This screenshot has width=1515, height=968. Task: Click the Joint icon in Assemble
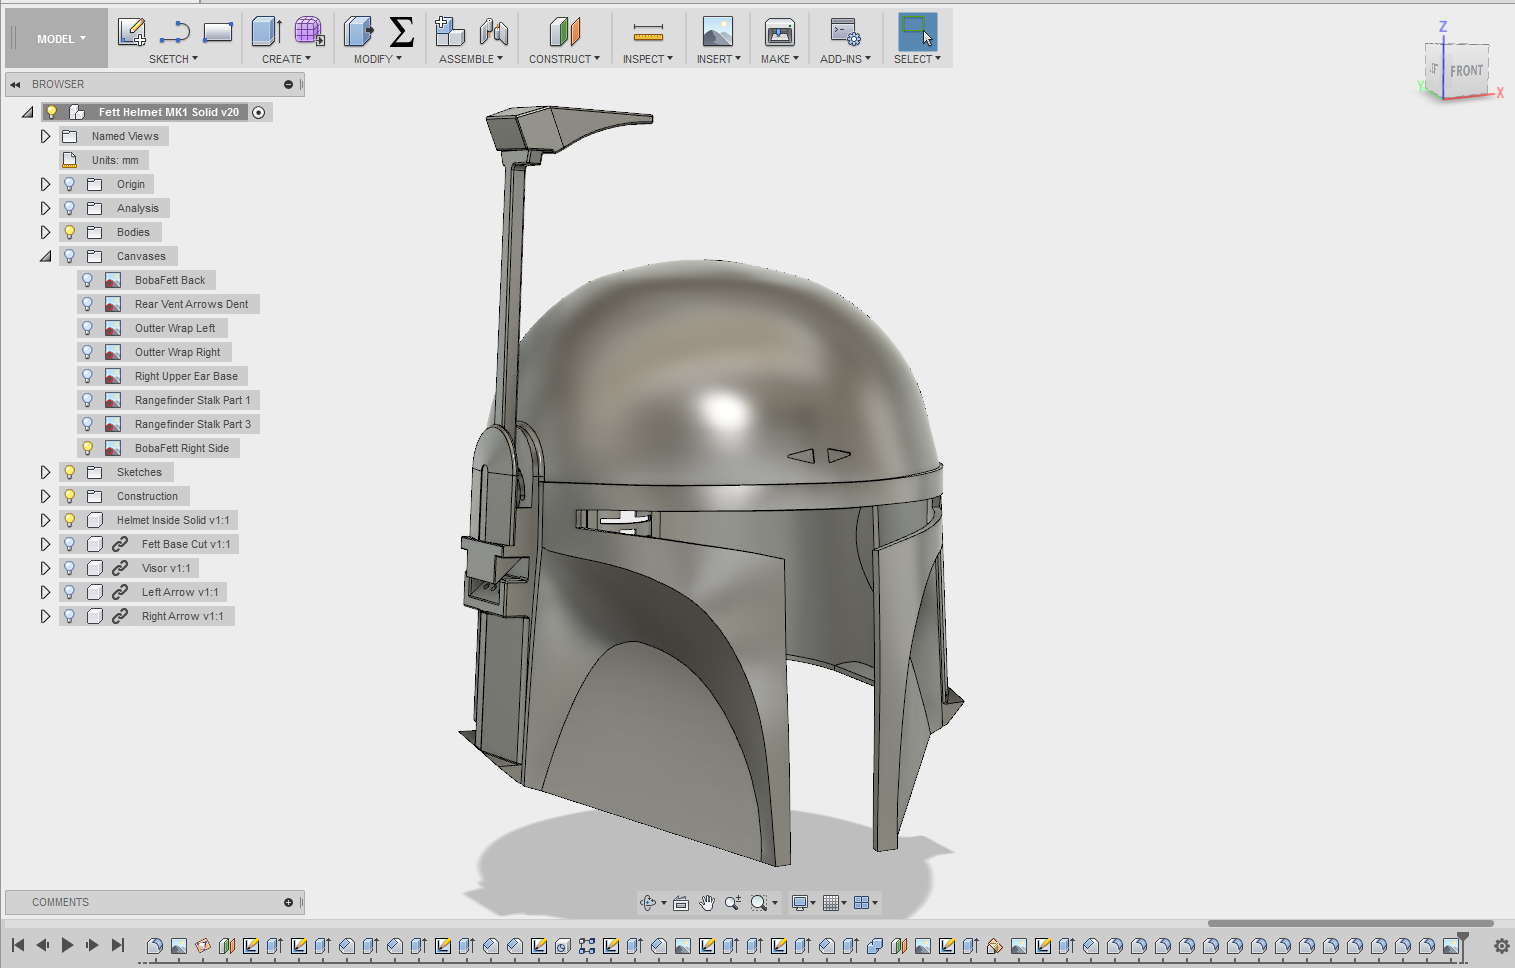point(494,33)
